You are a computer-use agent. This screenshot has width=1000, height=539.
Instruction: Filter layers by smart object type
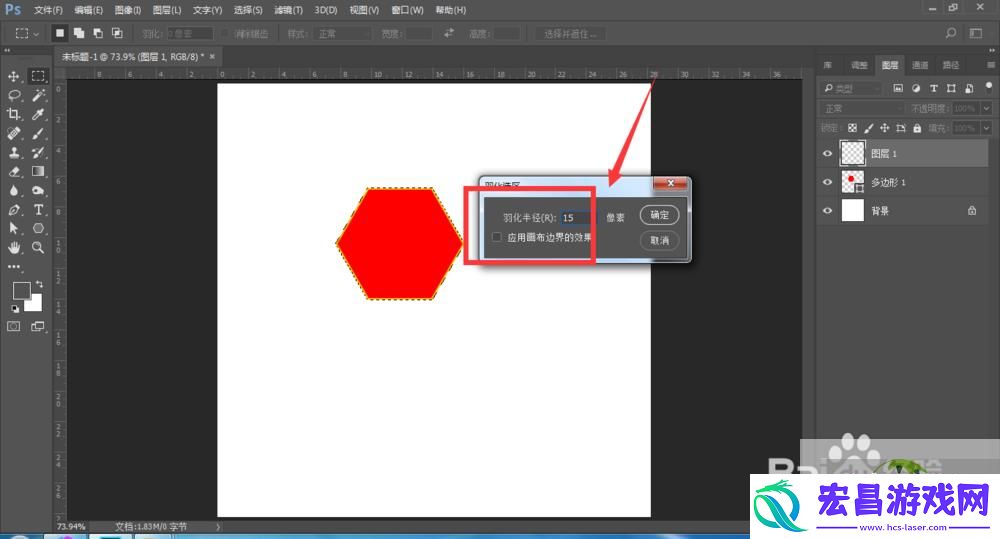pos(969,88)
